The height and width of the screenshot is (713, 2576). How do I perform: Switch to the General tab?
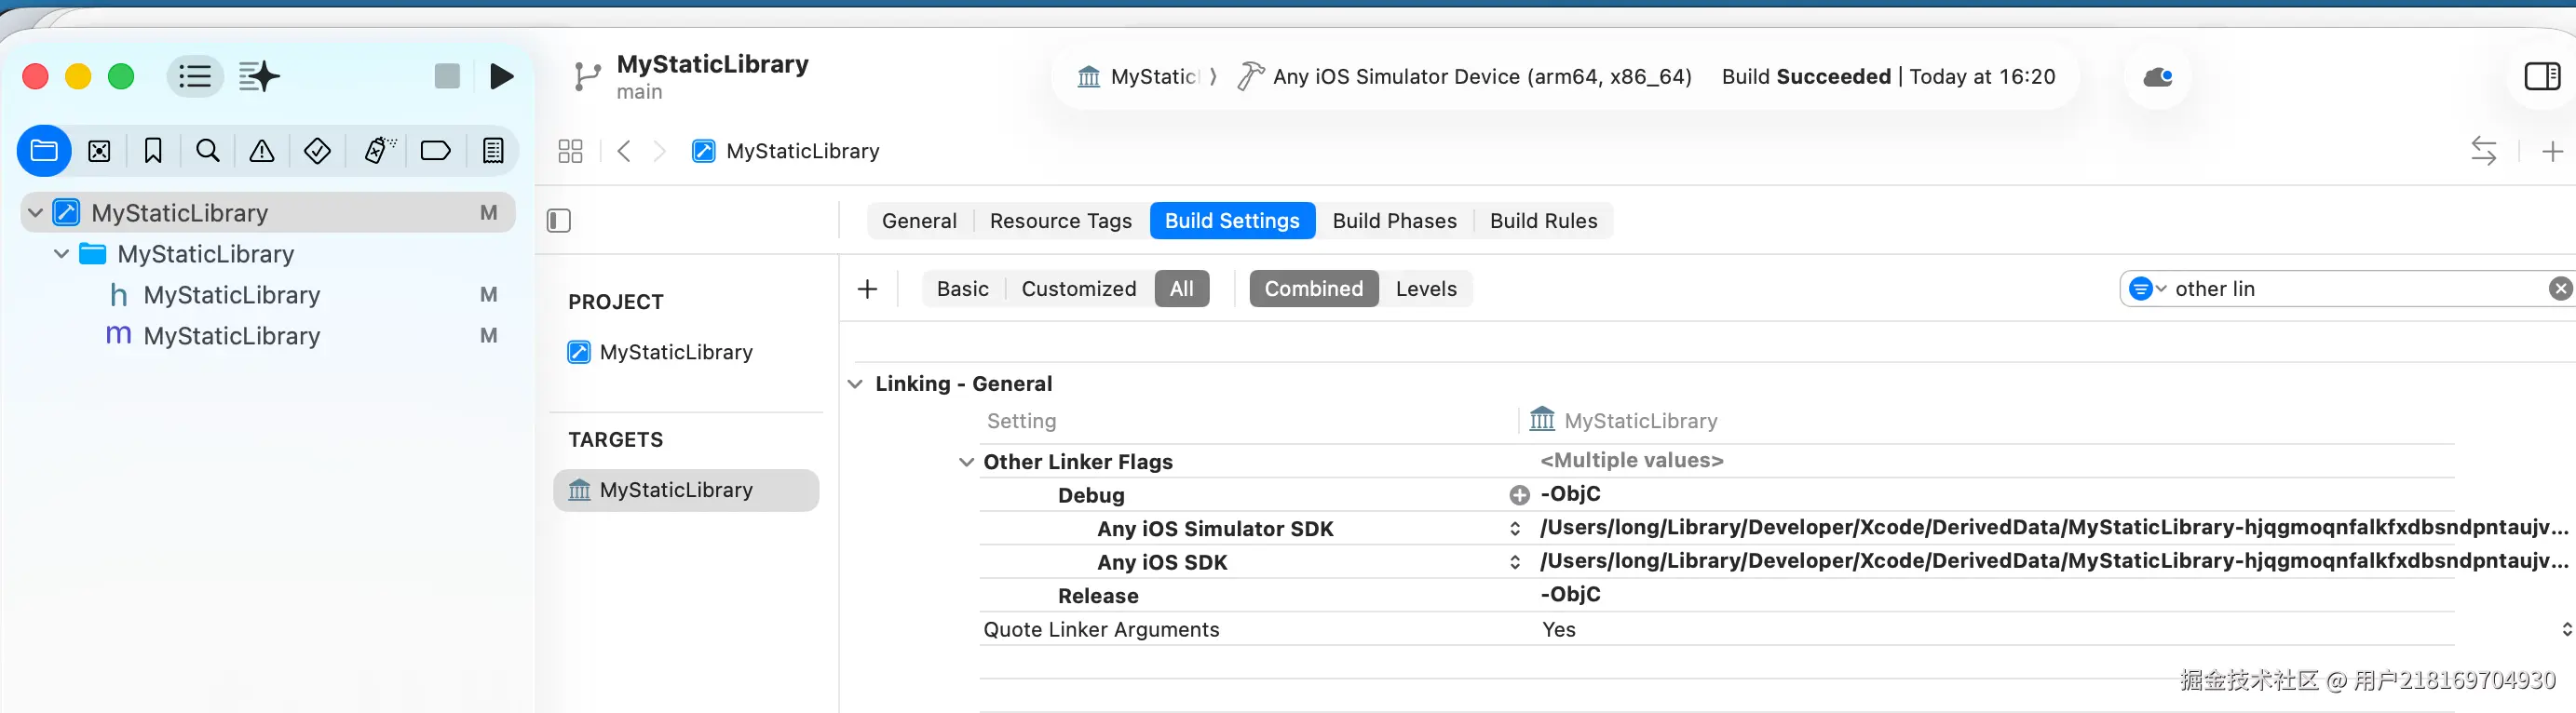(919, 221)
